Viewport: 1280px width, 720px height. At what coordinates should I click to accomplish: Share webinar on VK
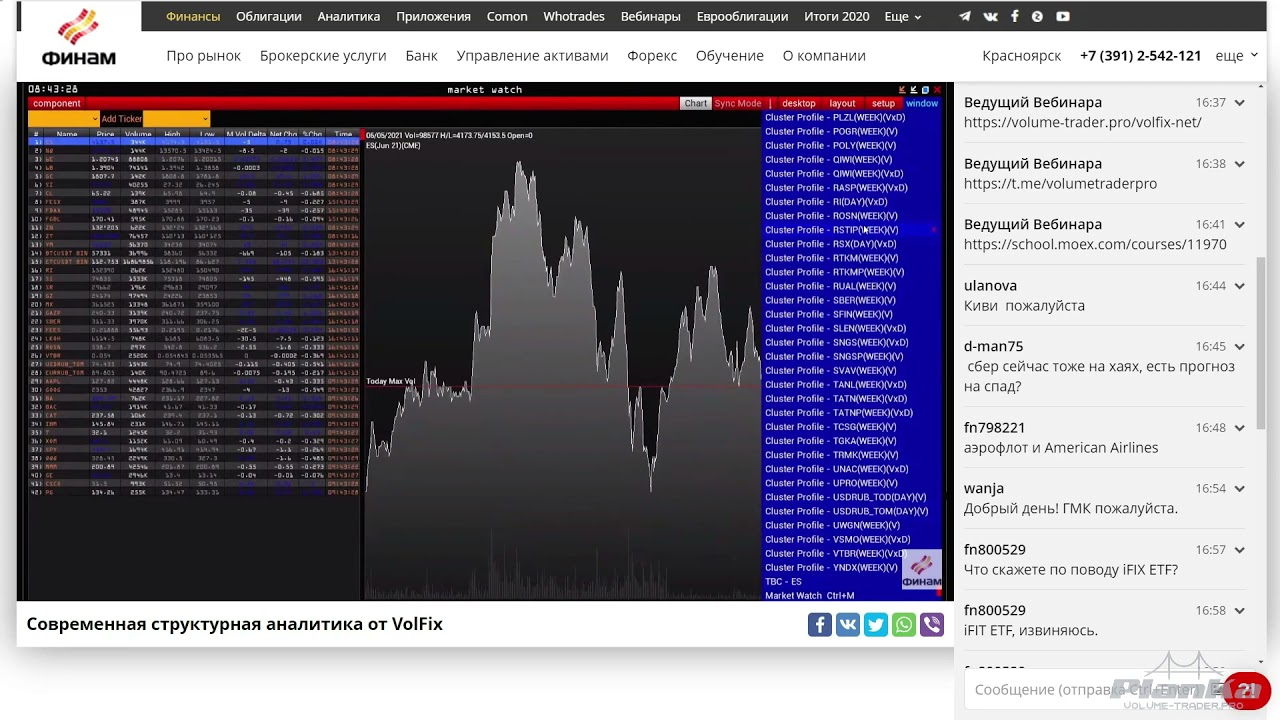pyautogui.click(x=848, y=625)
